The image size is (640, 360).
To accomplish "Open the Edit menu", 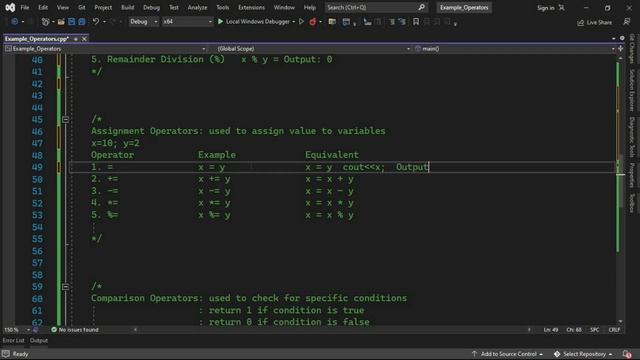I will coord(43,7).
